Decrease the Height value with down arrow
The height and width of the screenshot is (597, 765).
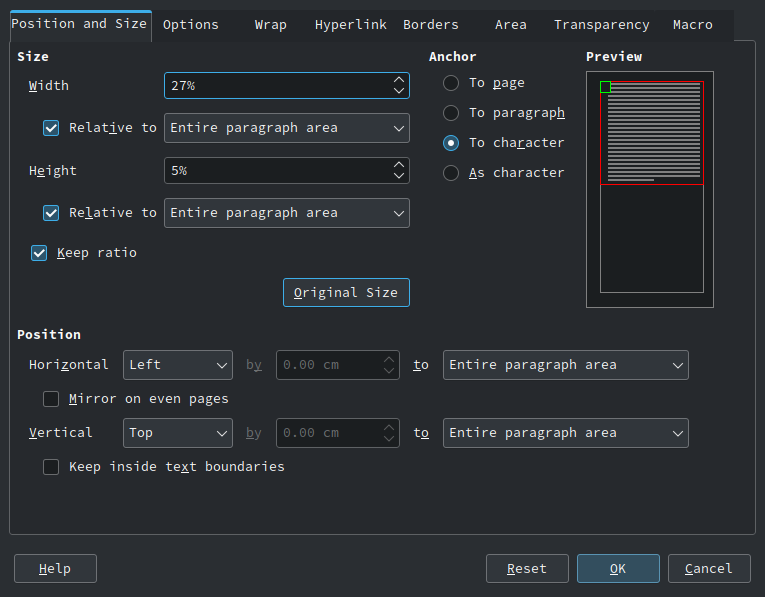(x=399, y=176)
